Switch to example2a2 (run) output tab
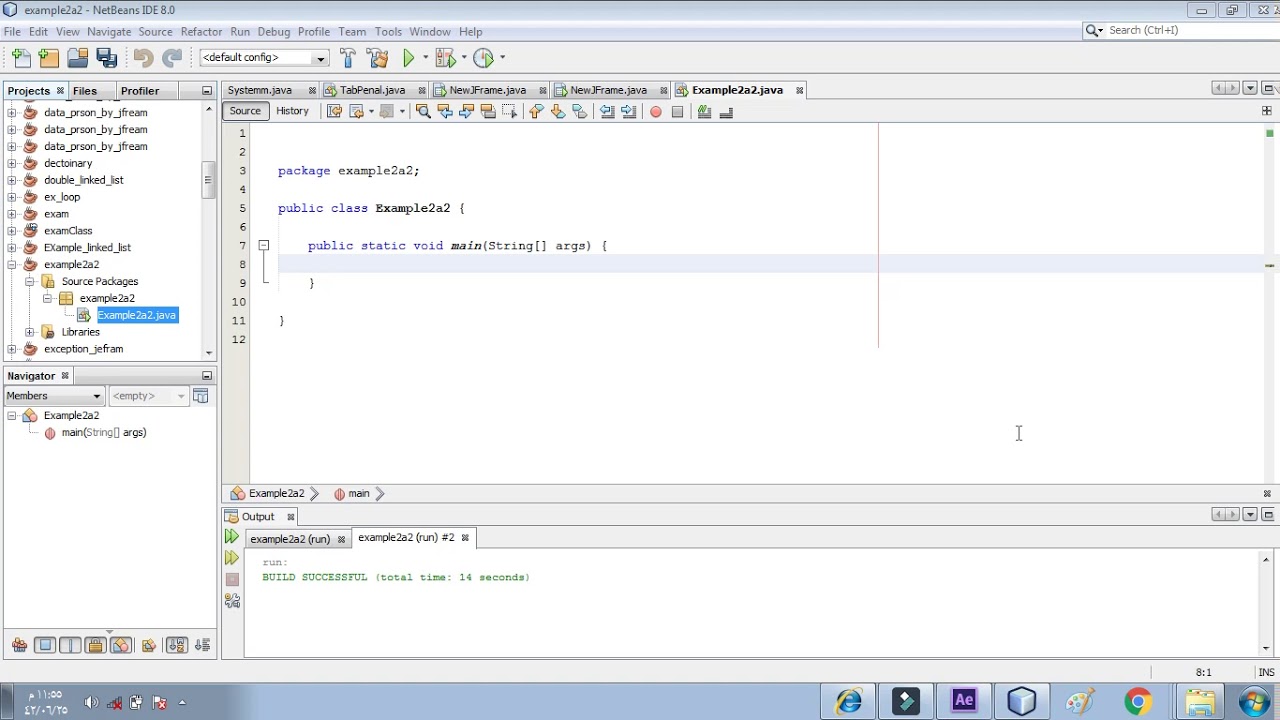This screenshot has width=1280, height=720. coord(290,539)
